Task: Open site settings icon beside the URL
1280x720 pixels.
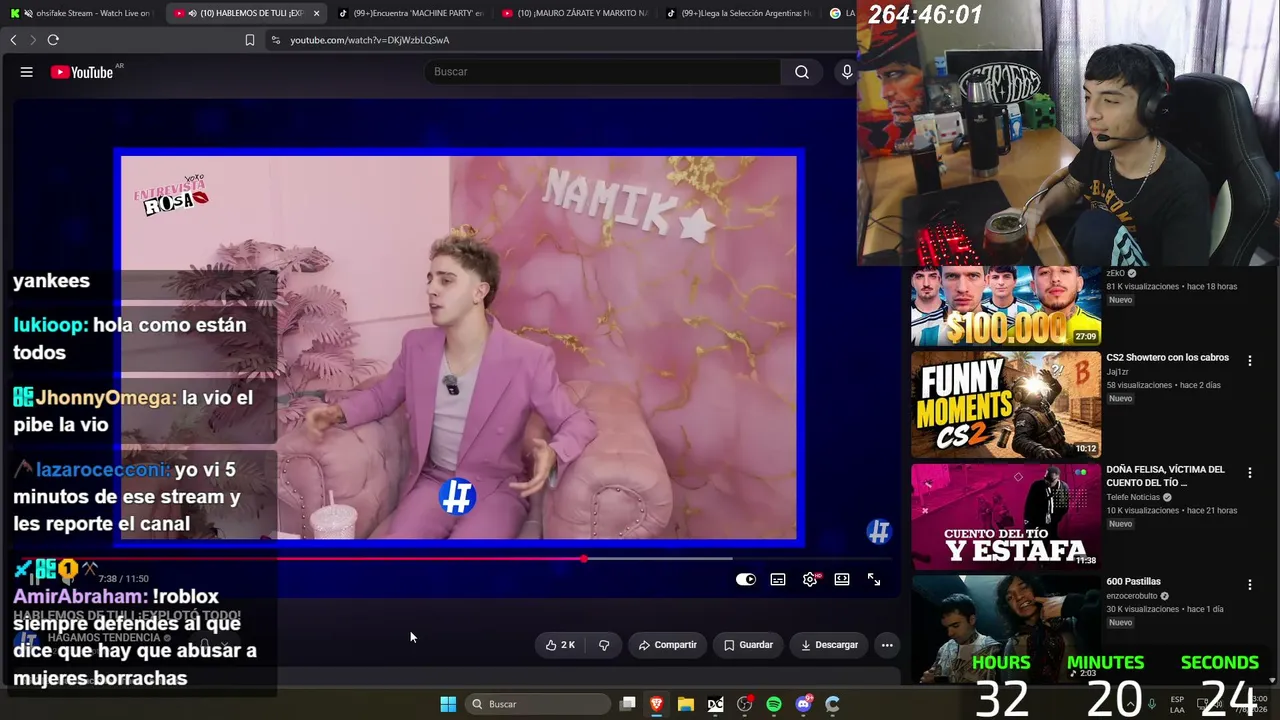Action: pyautogui.click(x=276, y=40)
